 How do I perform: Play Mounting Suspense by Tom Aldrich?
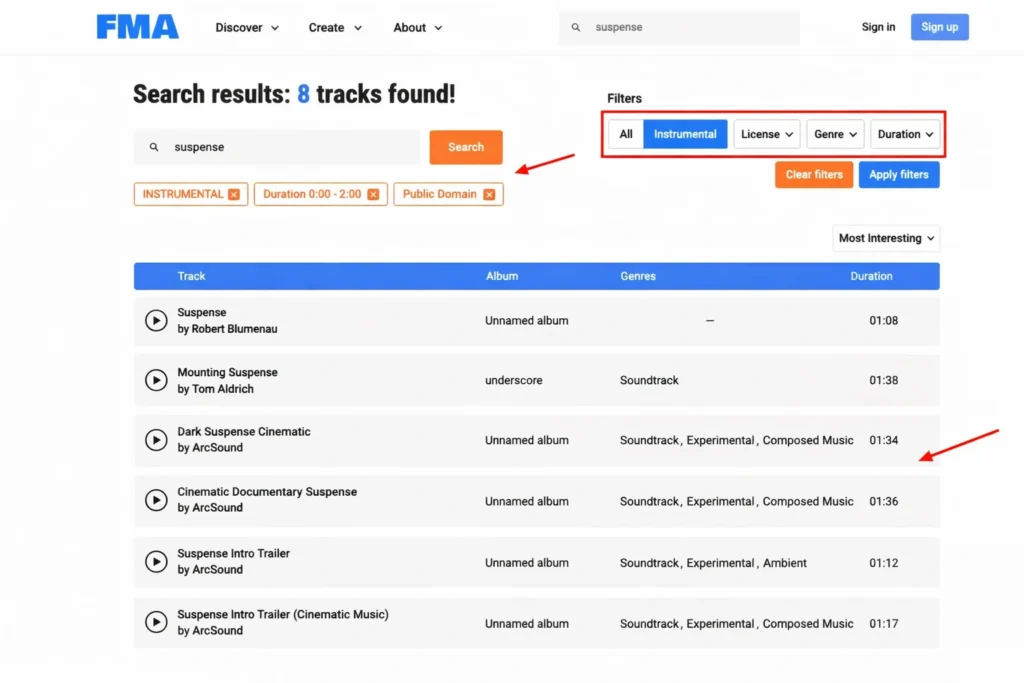pyautogui.click(x=156, y=380)
